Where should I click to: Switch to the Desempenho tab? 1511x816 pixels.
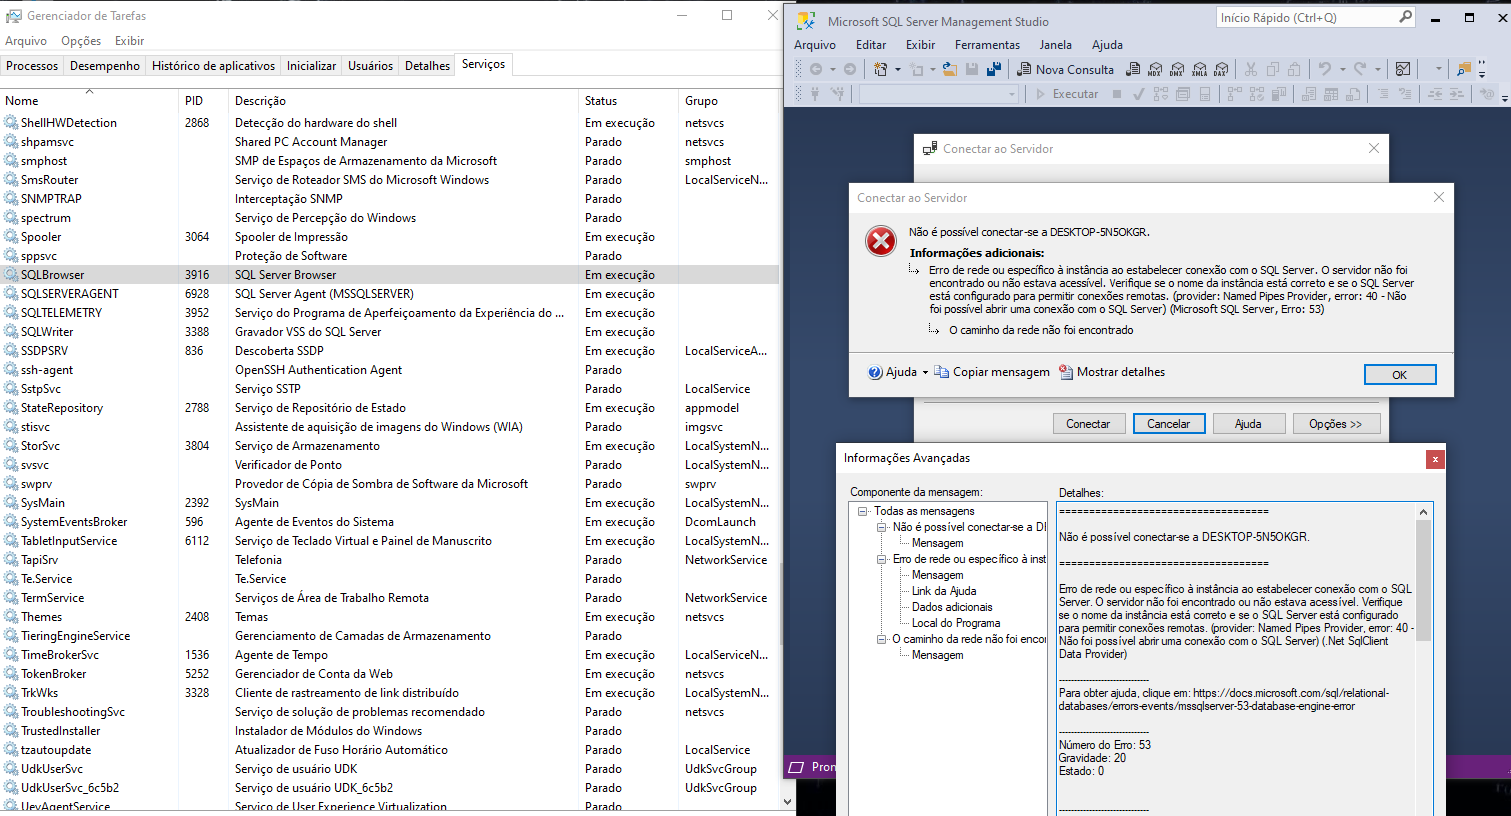(x=105, y=66)
